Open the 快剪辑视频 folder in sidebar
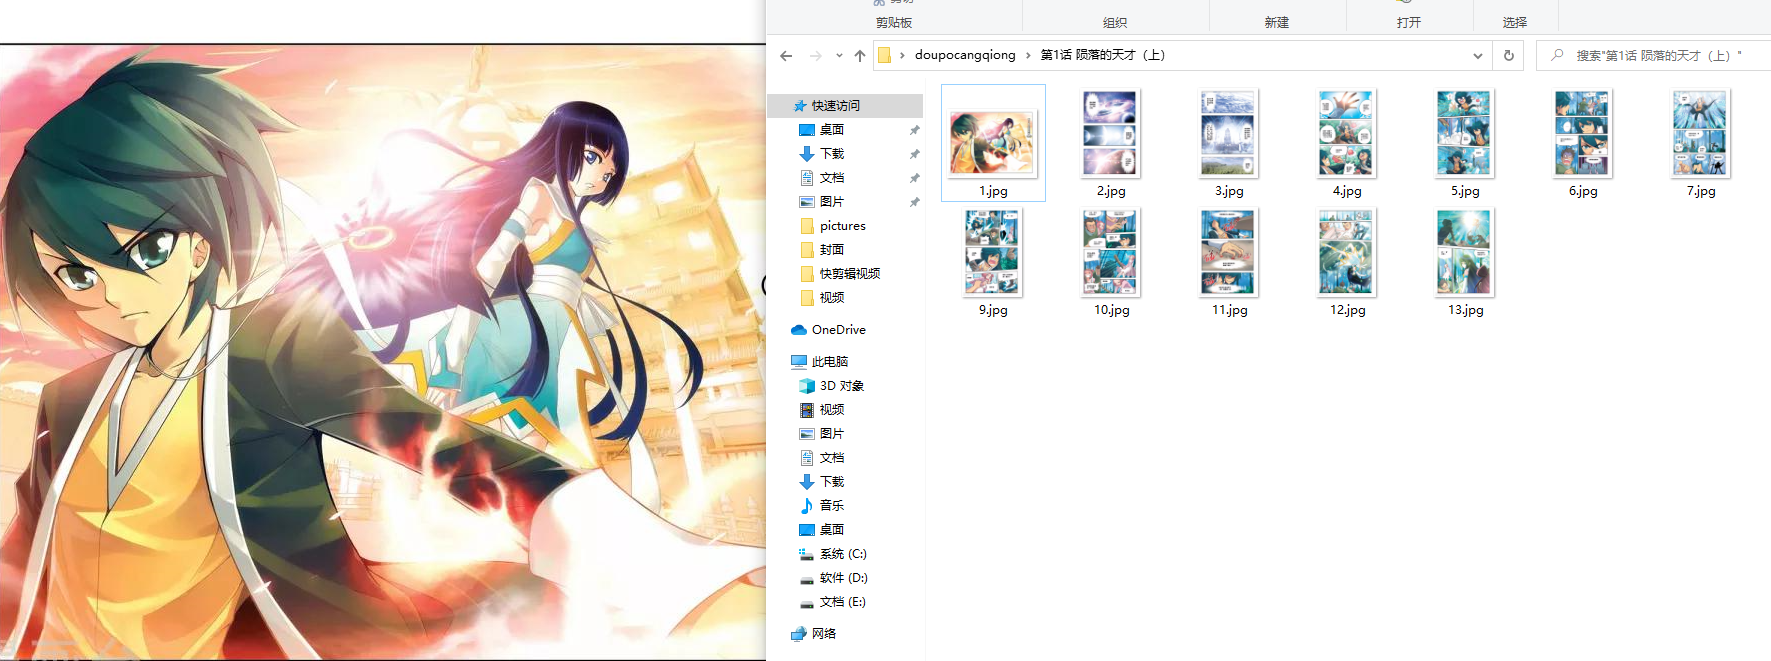The image size is (1771, 661). [850, 274]
